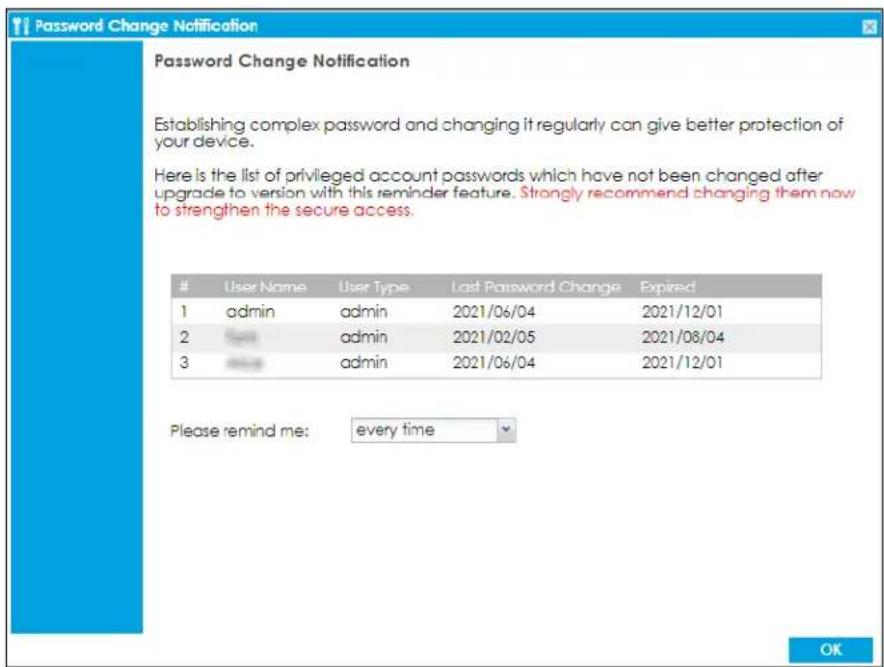Select user name 'admin' in row 1

[250, 311]
